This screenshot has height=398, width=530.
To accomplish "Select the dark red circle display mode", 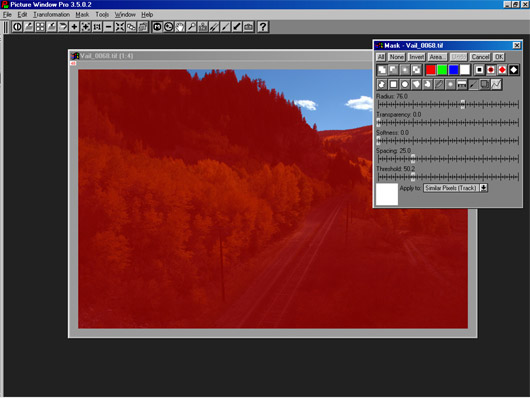I will coord(491,70).
